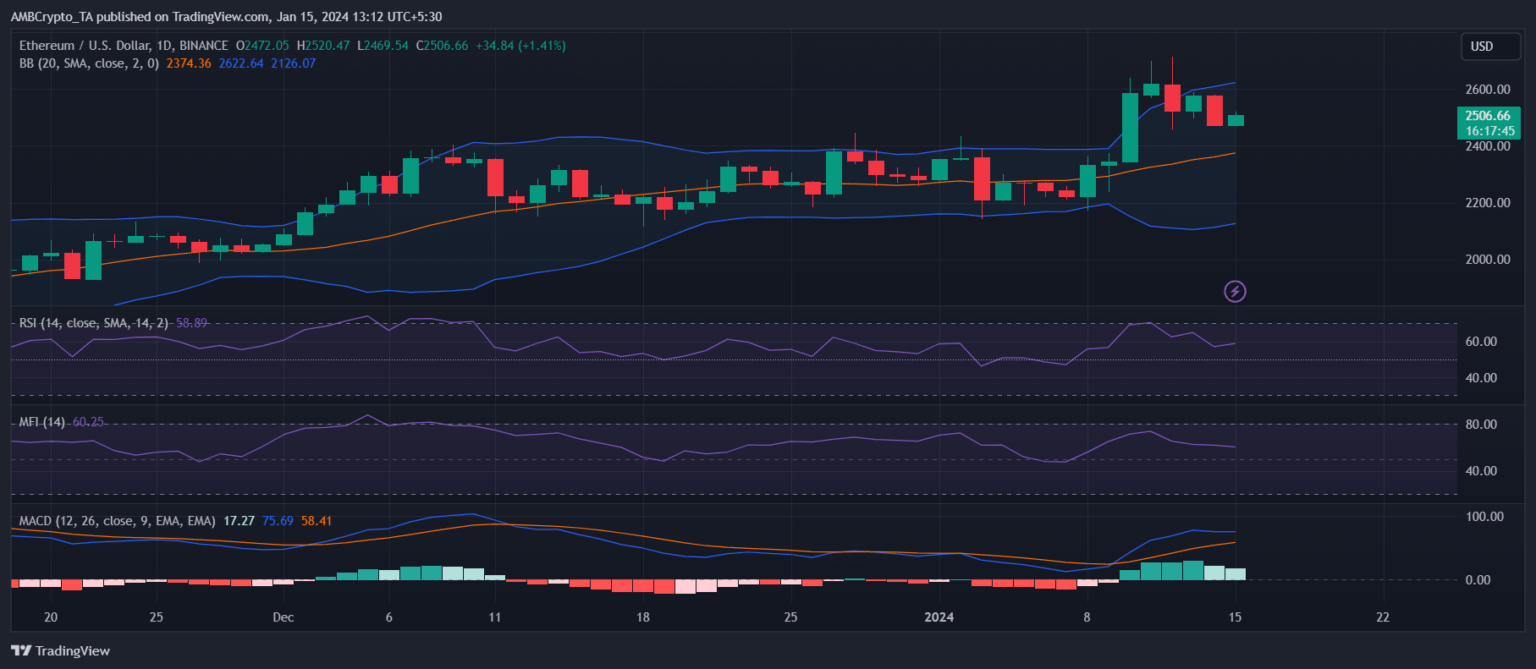Click the TradingView logo icon
The image size is (1536, 669).
click(x=21, y=651)
